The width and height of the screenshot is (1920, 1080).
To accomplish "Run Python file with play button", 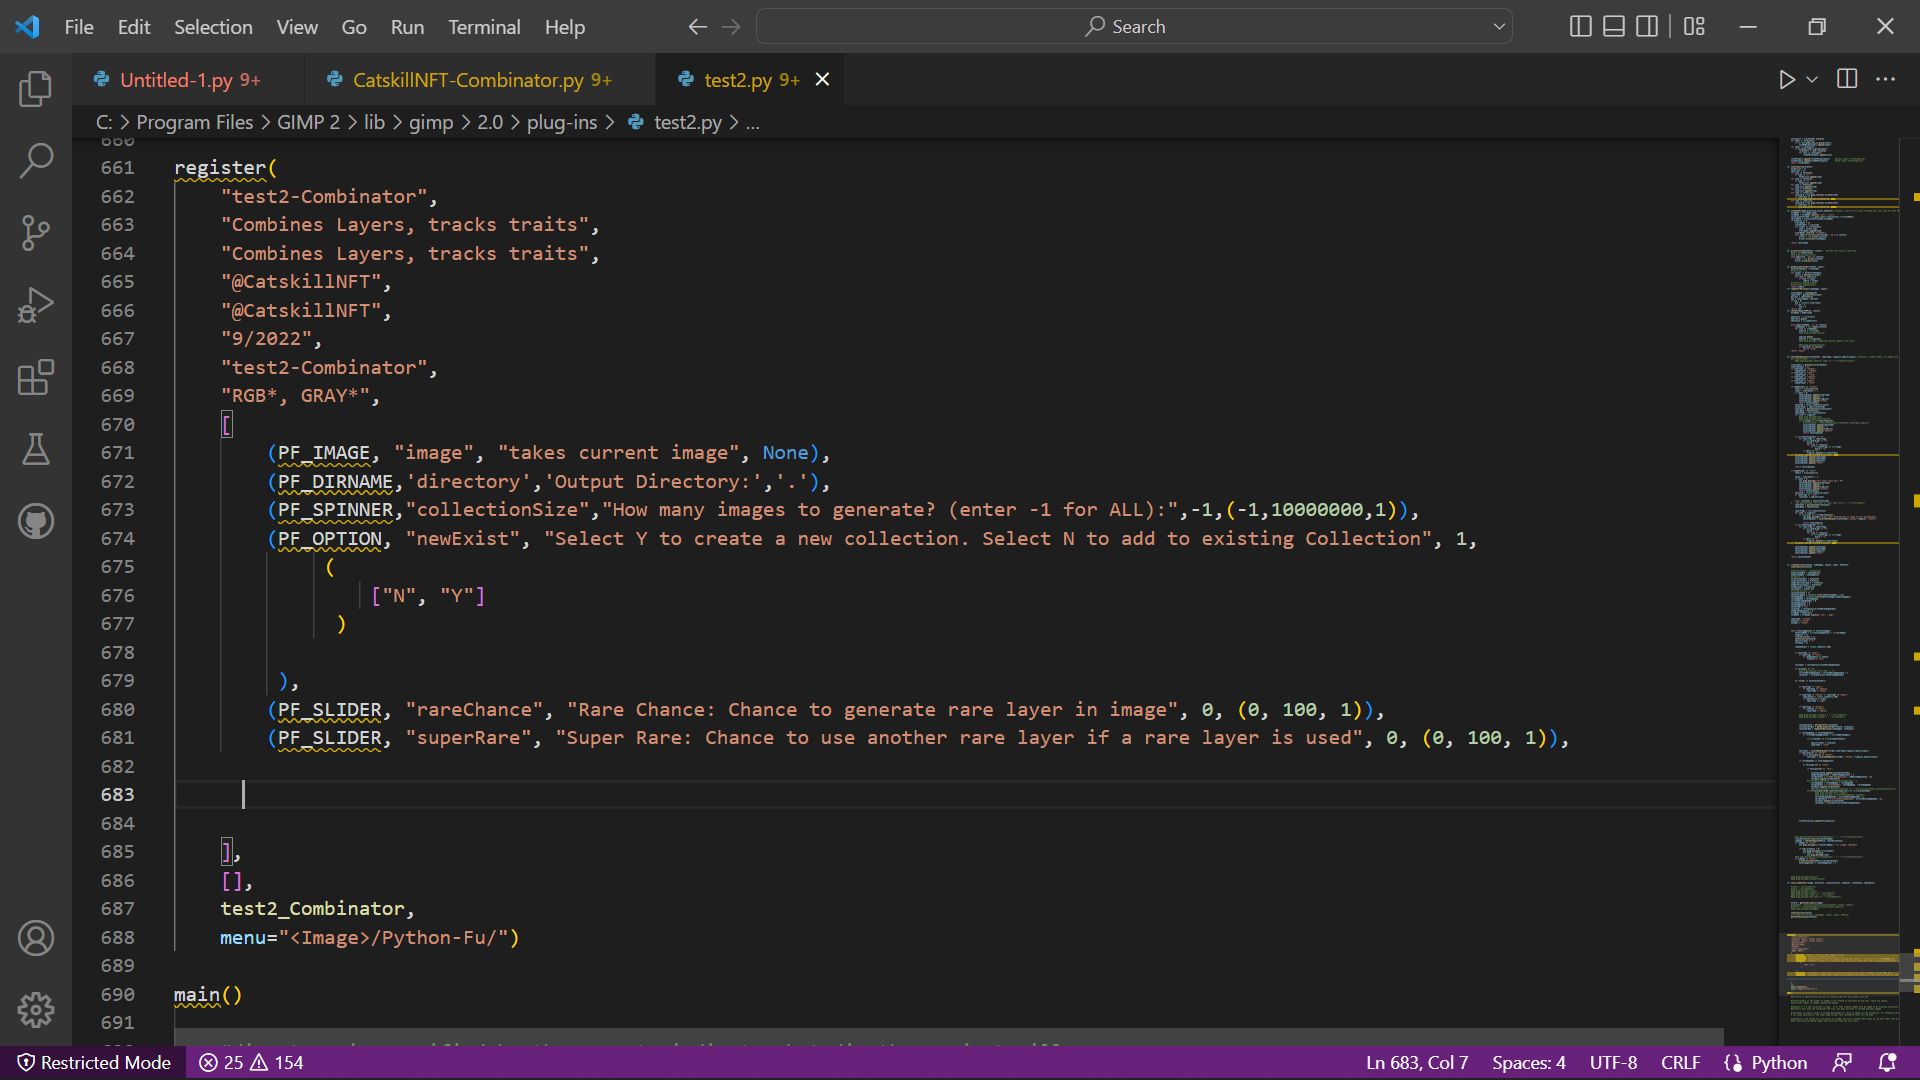I will coord(1787,79).
